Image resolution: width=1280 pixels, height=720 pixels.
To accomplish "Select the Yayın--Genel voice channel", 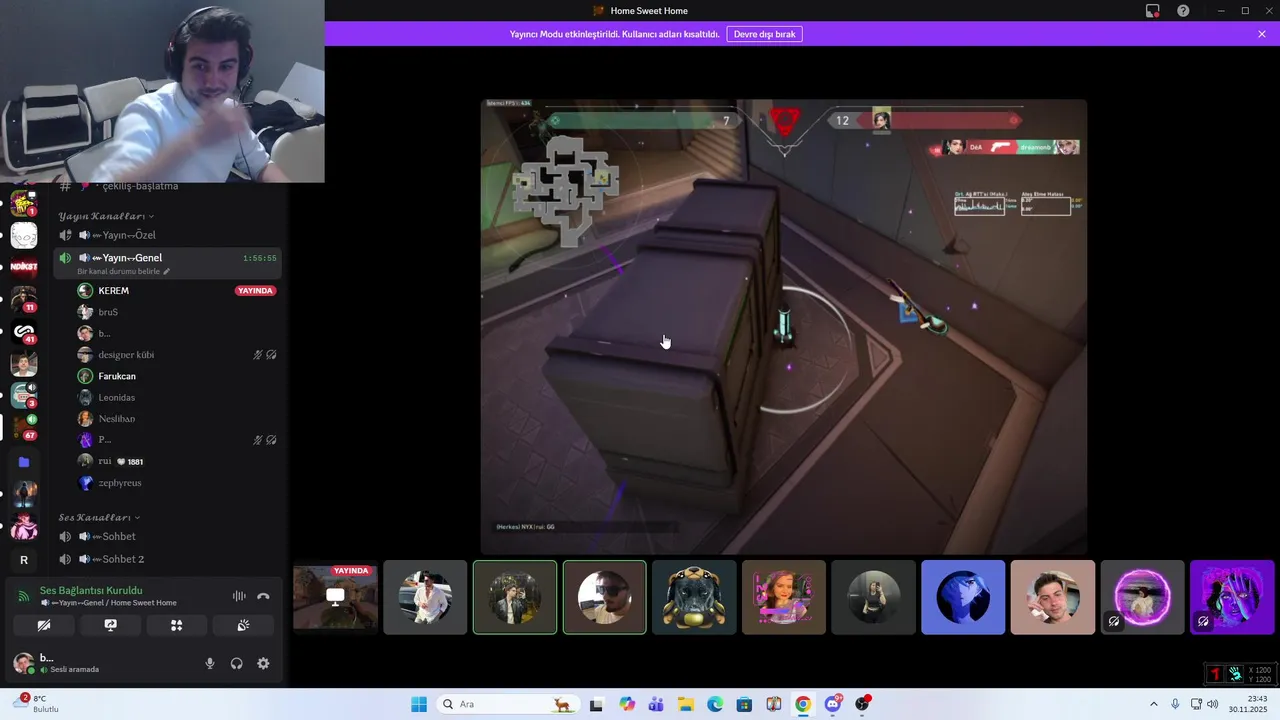I will pos(168,263).
